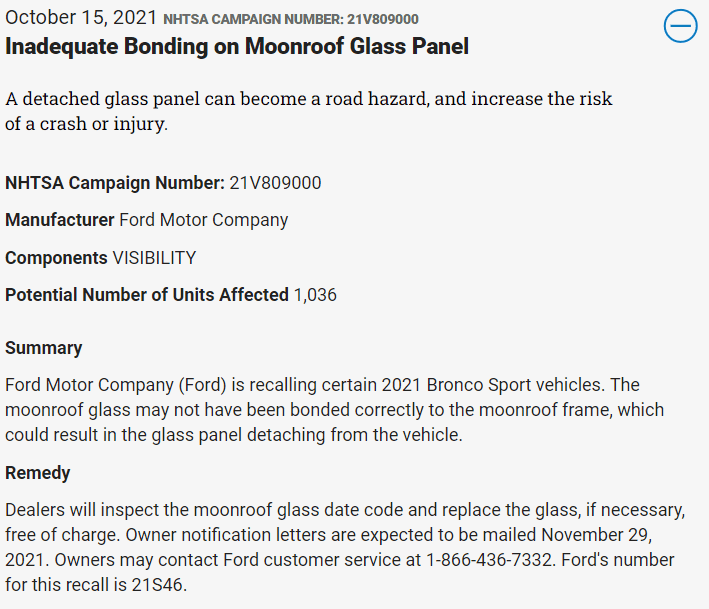
Task: Select the 1,036 units affected value
Action: click(315, 295)
